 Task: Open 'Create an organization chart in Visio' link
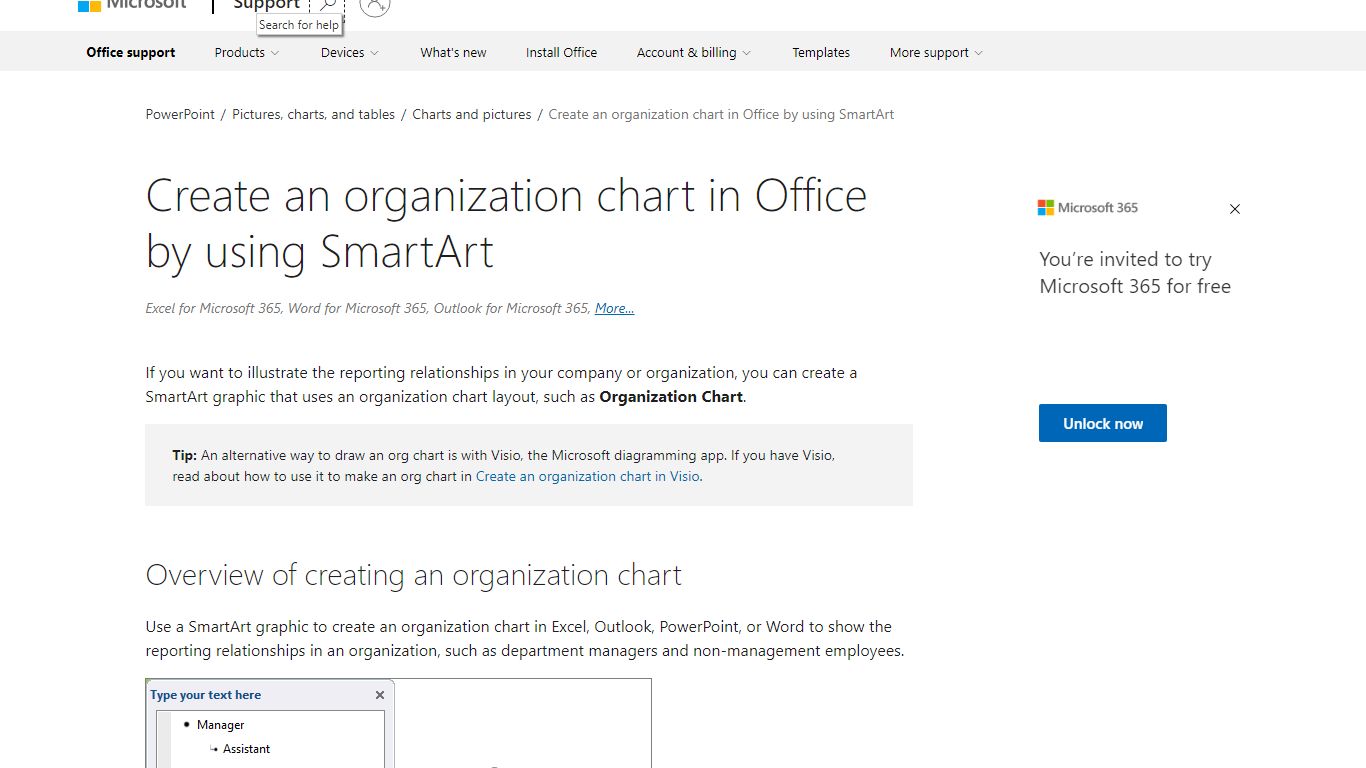[x=588, y=476]
